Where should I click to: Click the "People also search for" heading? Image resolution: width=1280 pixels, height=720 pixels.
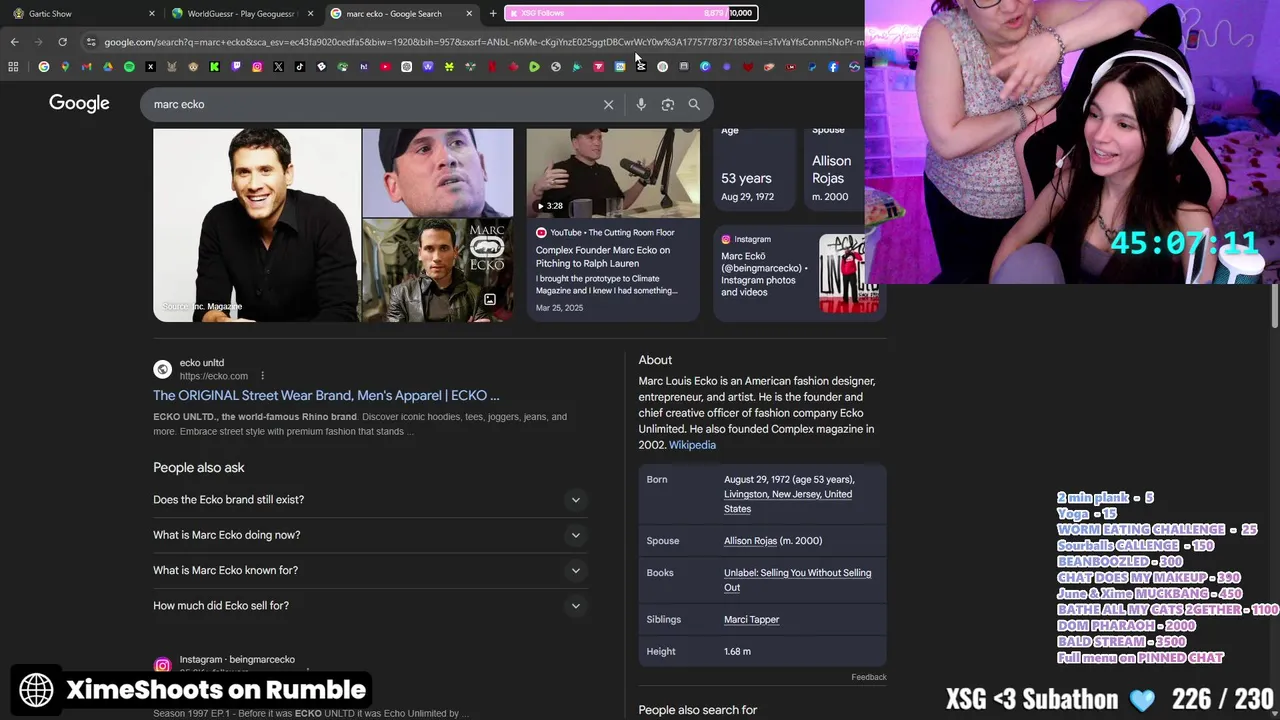[x=698, y=710]
